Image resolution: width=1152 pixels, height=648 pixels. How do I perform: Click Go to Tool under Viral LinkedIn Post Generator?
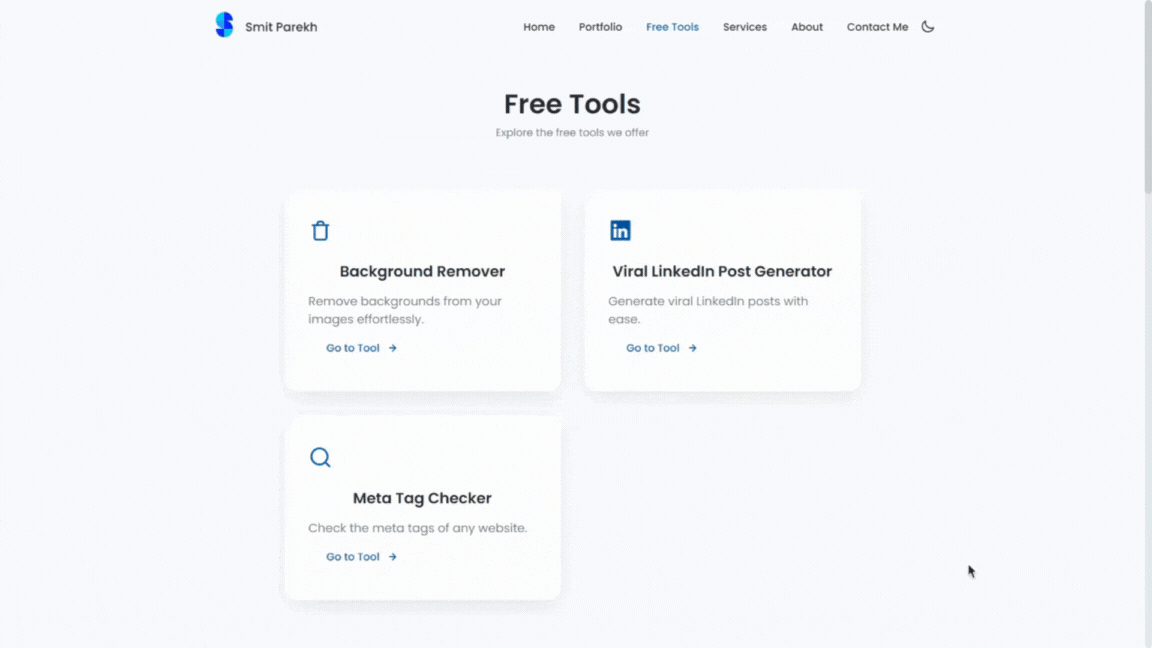point(653,348)
